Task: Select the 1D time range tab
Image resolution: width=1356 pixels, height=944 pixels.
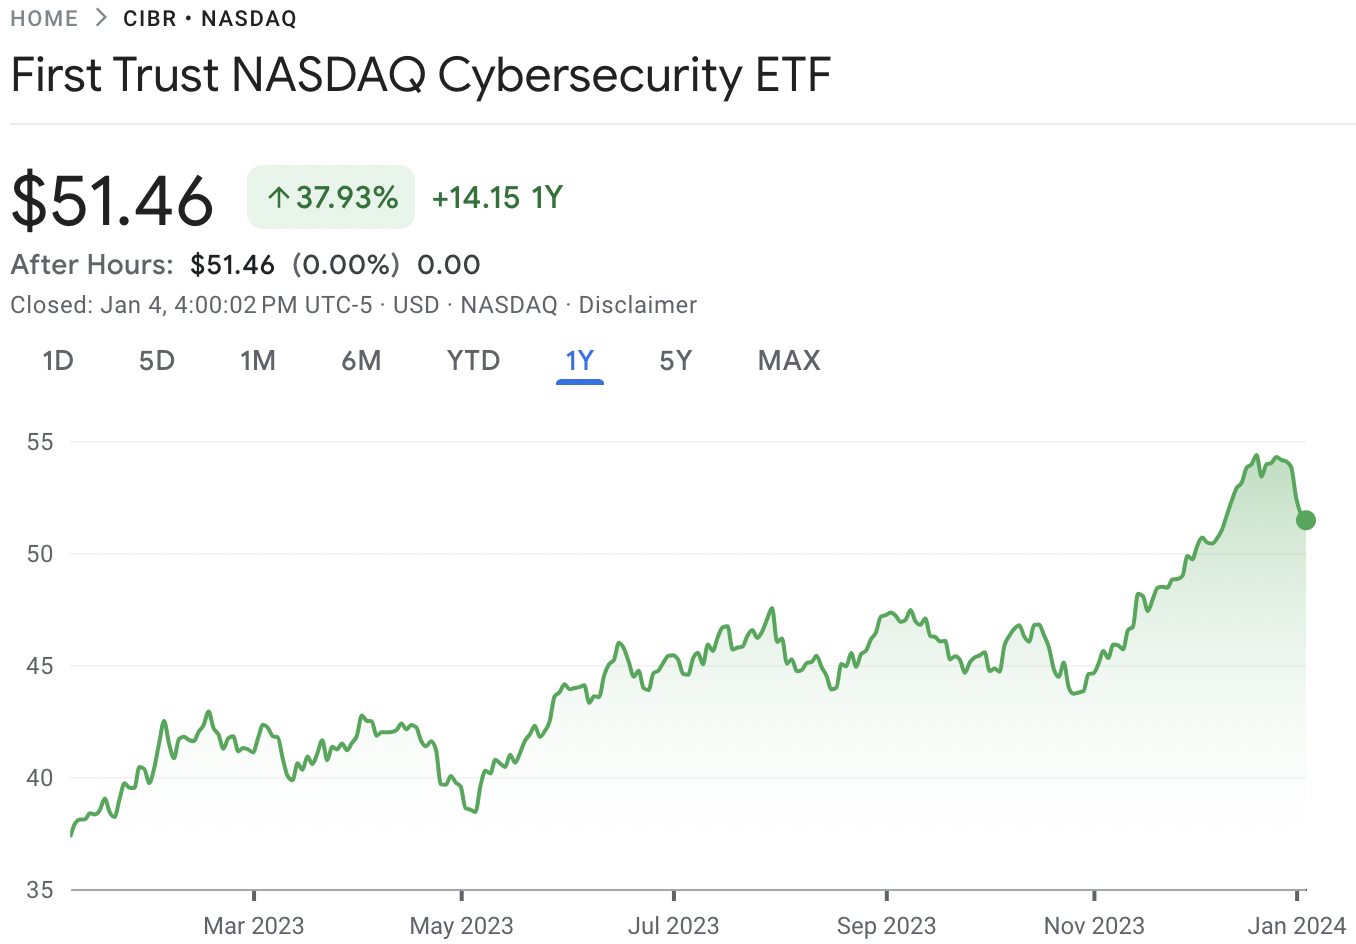Action: tap(58, 361)
